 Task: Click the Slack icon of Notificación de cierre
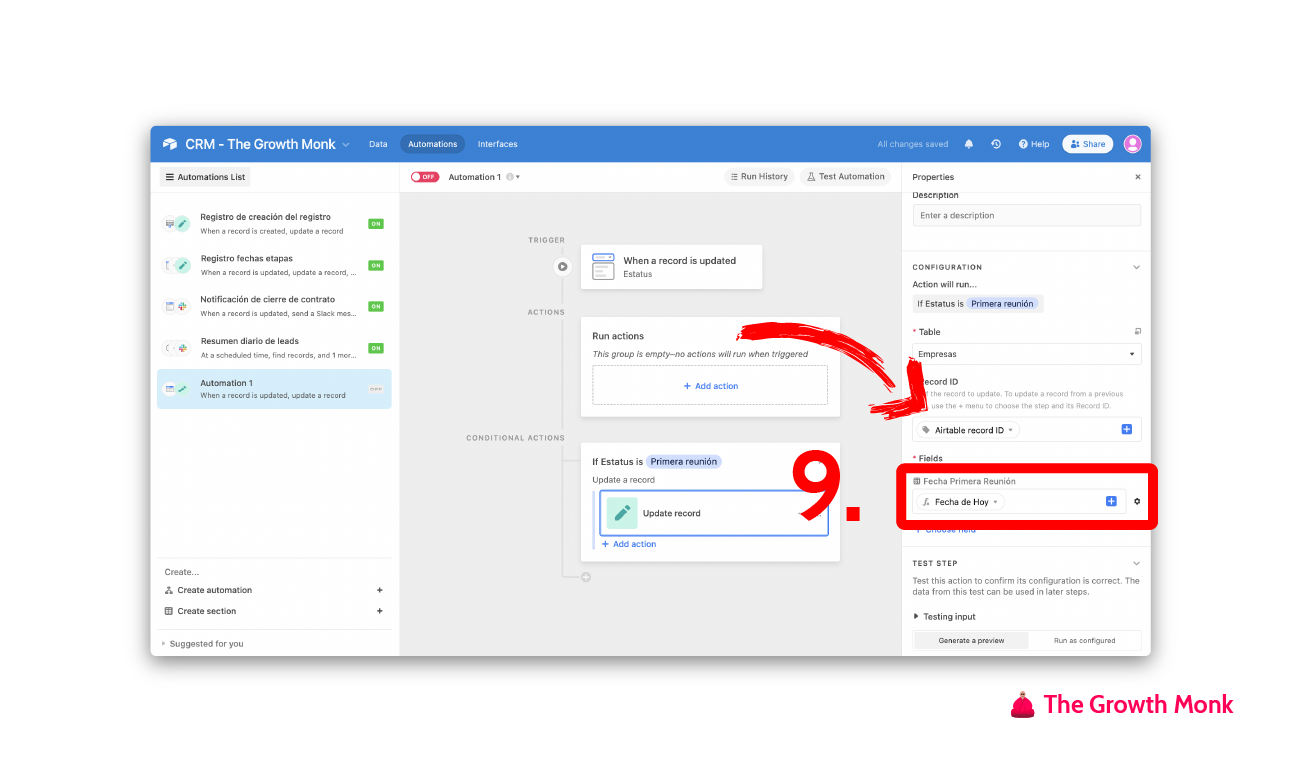tap(182, 306)
